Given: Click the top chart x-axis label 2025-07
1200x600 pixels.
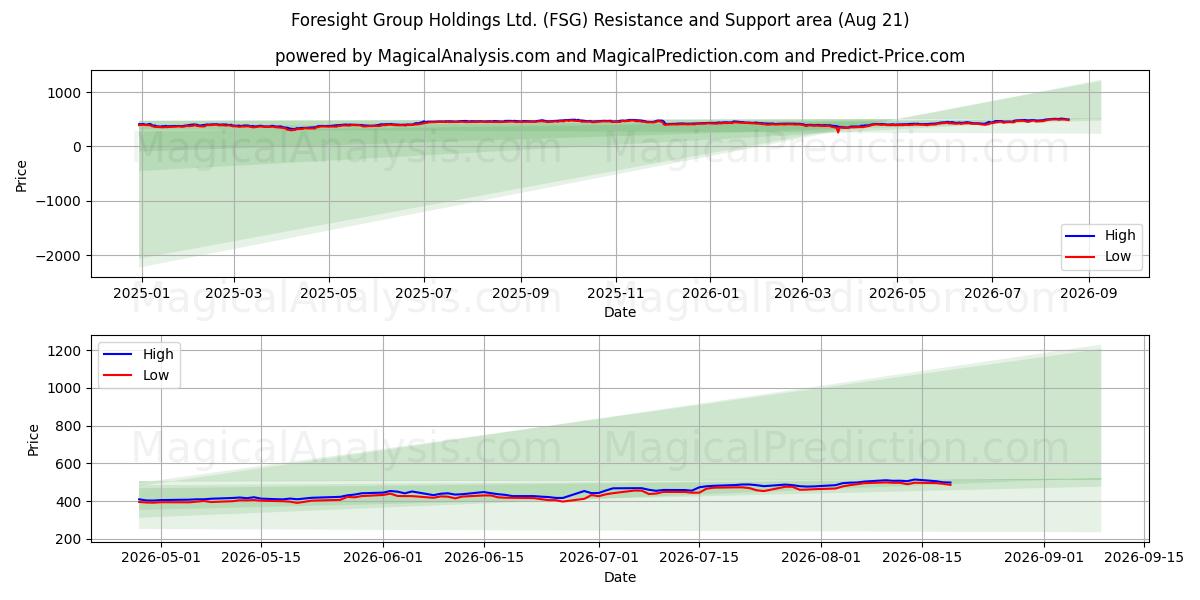Looking at the screenshot, I should coord(425,294).
